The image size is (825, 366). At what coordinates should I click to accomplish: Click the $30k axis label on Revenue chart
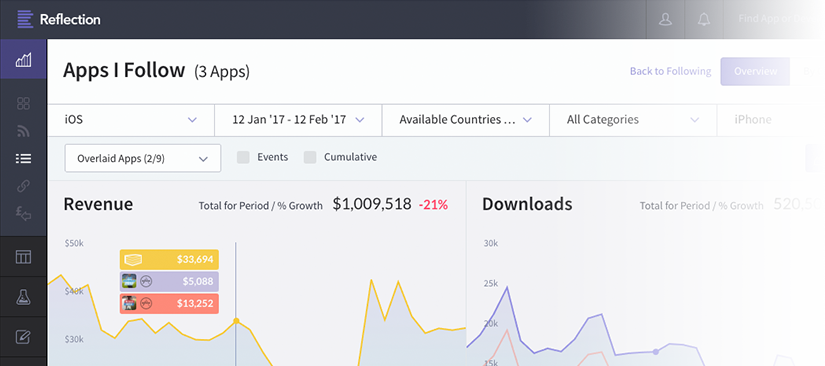pyautogui.click(x=74, y=339)
